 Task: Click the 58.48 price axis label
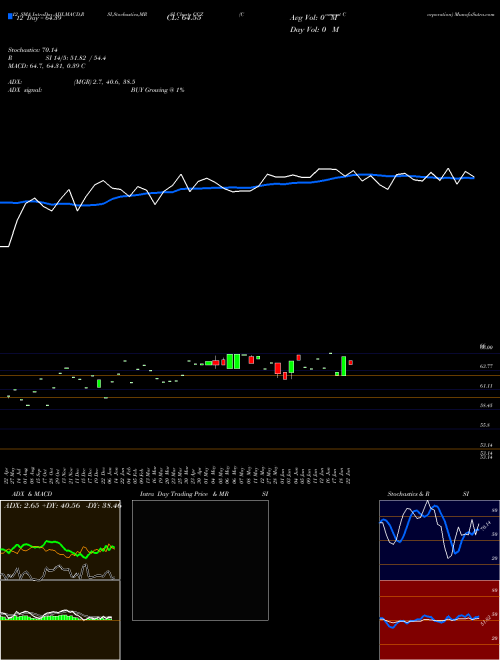[x=486, y=405]
